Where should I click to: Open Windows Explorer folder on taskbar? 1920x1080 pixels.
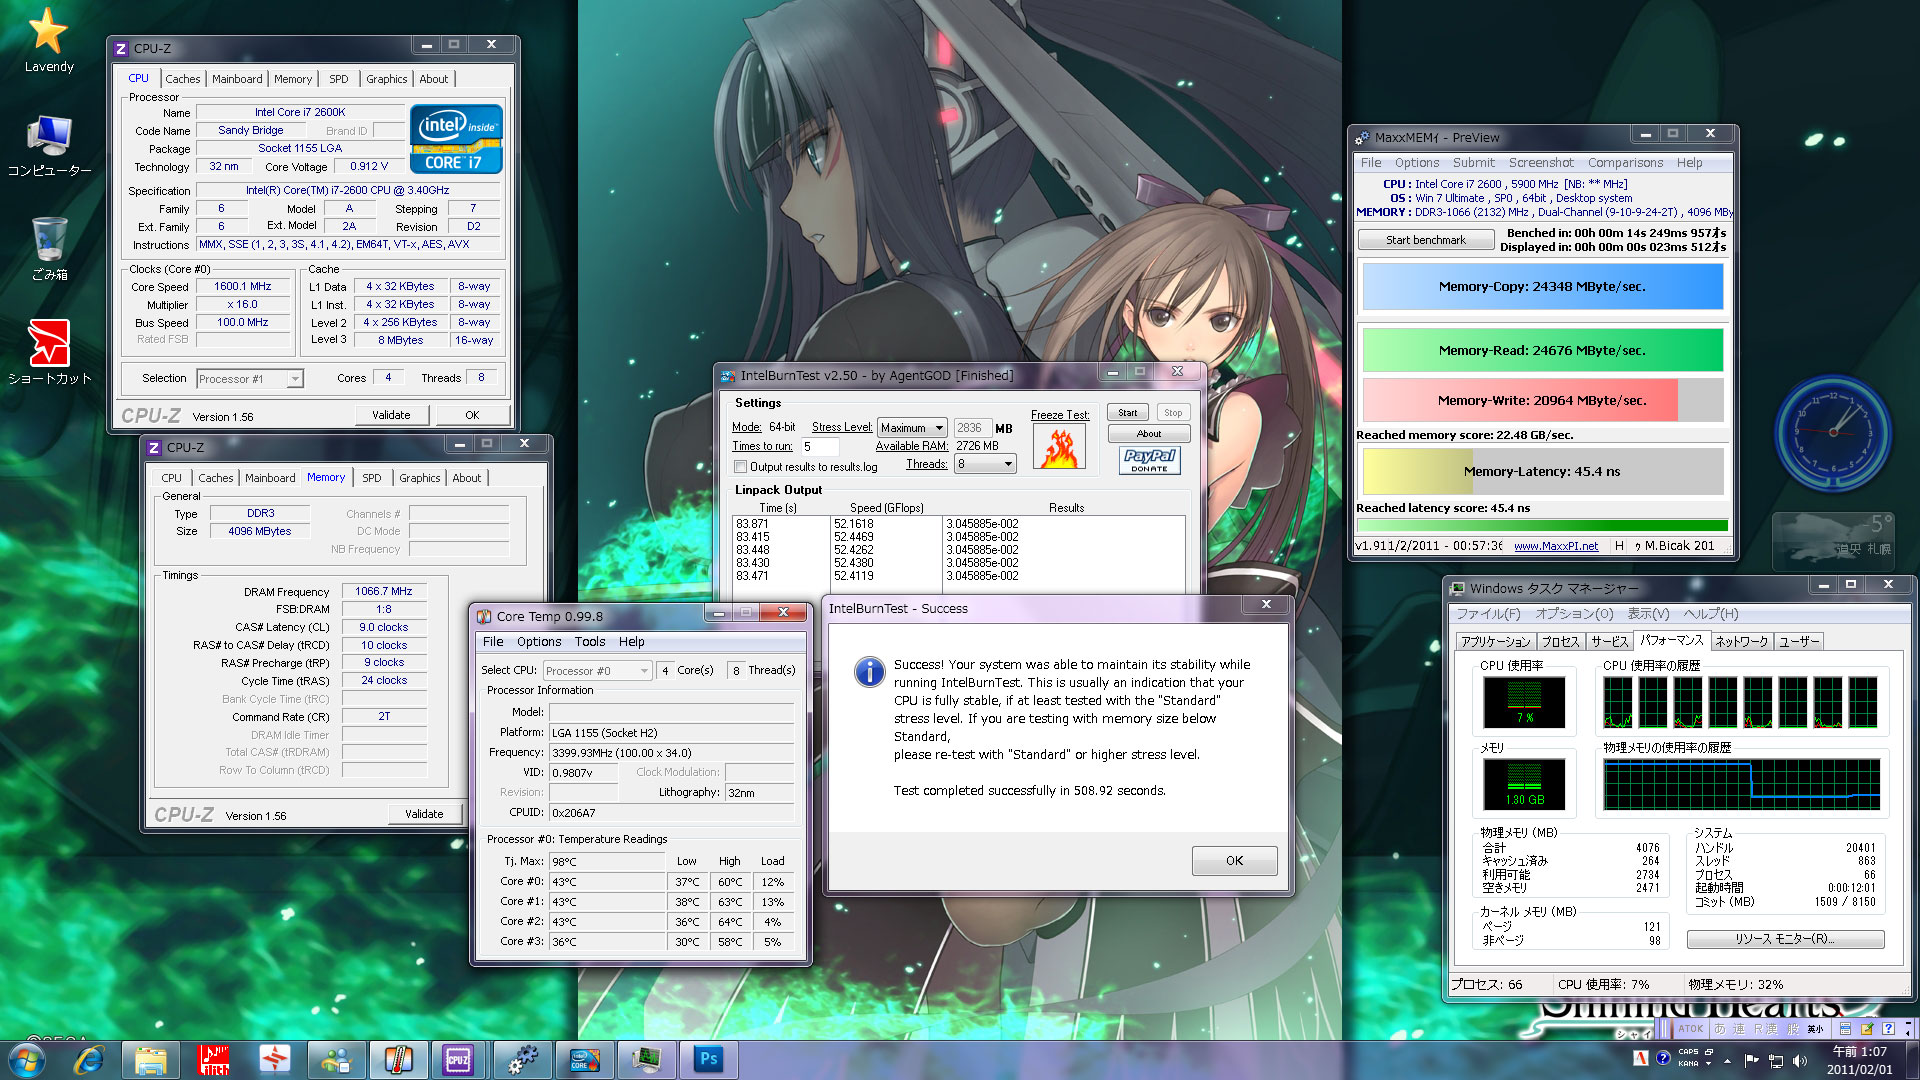click(150, 1060)
